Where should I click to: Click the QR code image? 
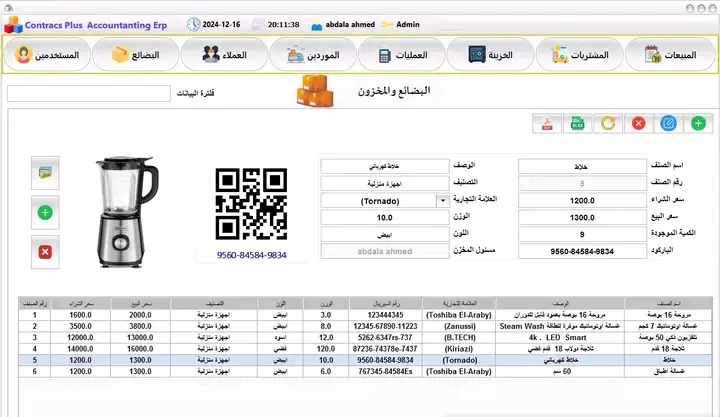251,204
